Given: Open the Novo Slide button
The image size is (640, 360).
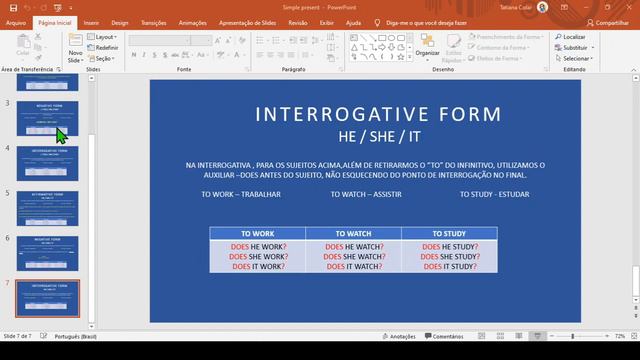Looking at the screenshot, I should pyautogui.click(x=76, y=49).
